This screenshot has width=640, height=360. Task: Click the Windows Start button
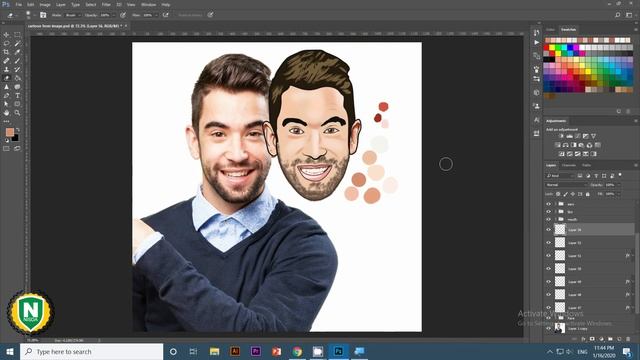(10, 351)
